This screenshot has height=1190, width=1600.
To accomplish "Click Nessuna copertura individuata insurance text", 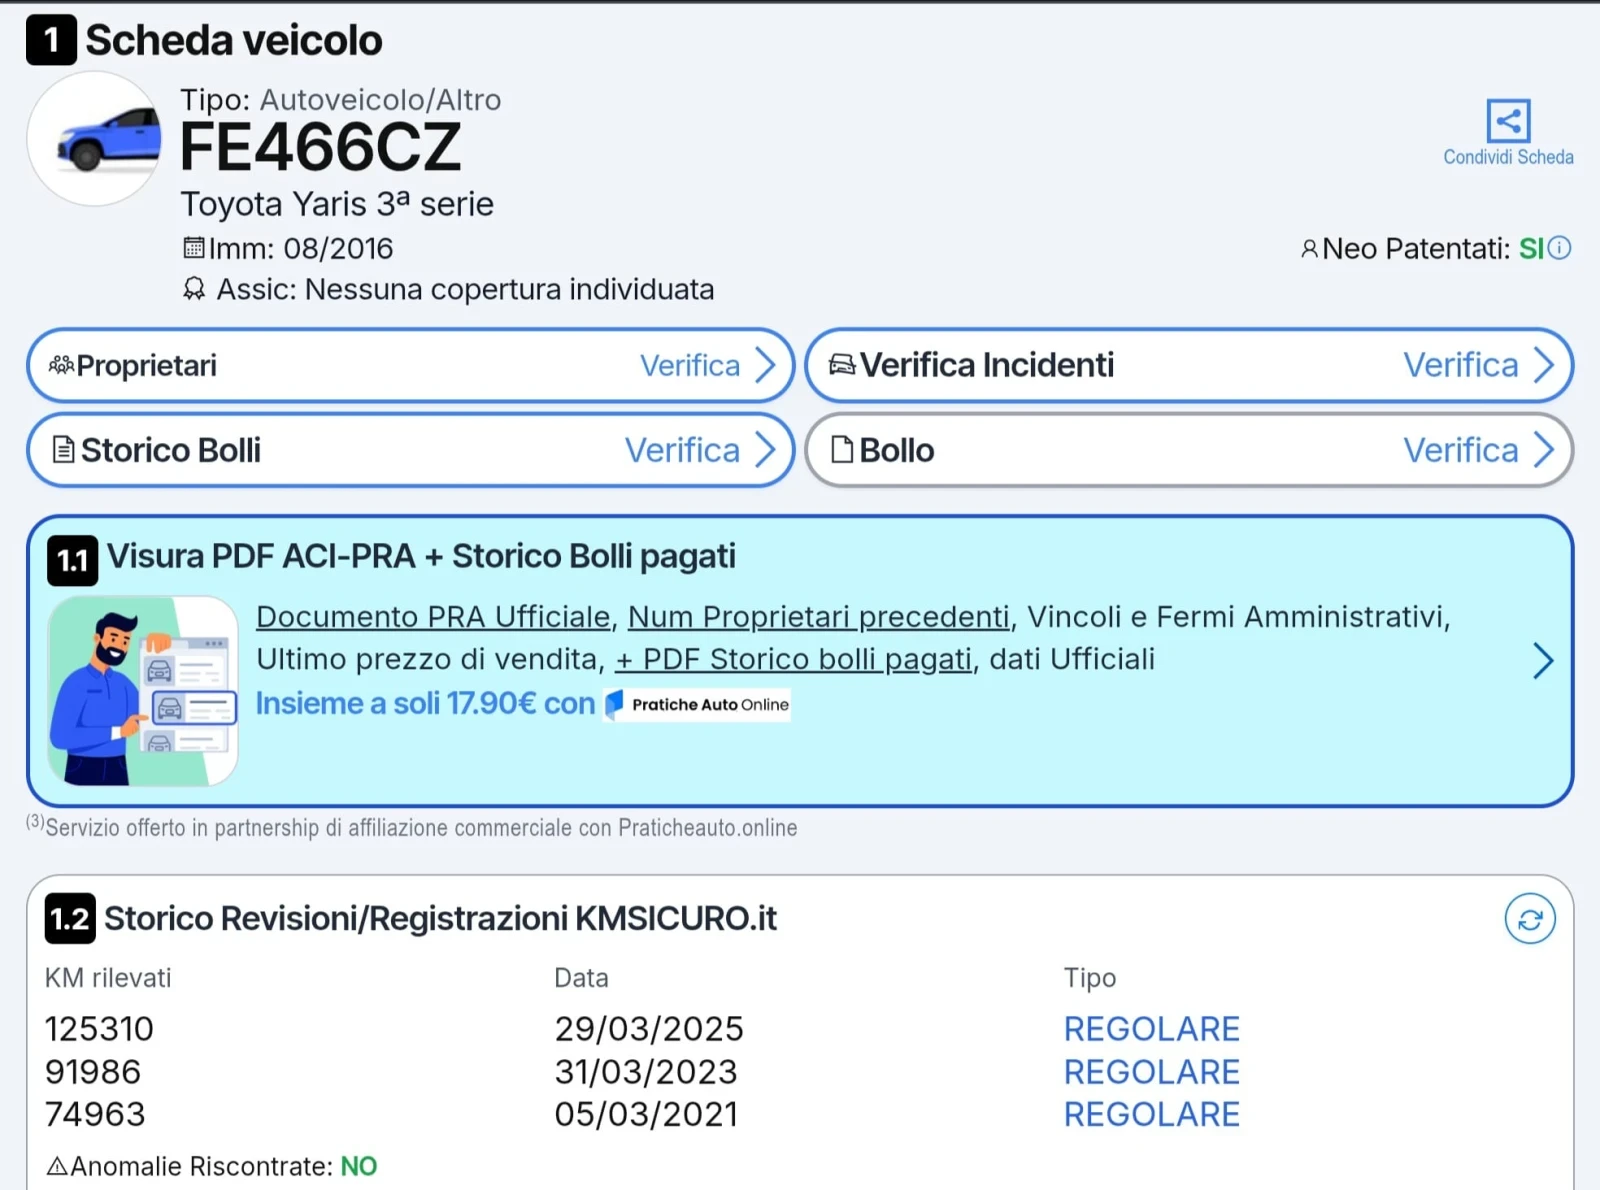I will [x=510, y=289].
